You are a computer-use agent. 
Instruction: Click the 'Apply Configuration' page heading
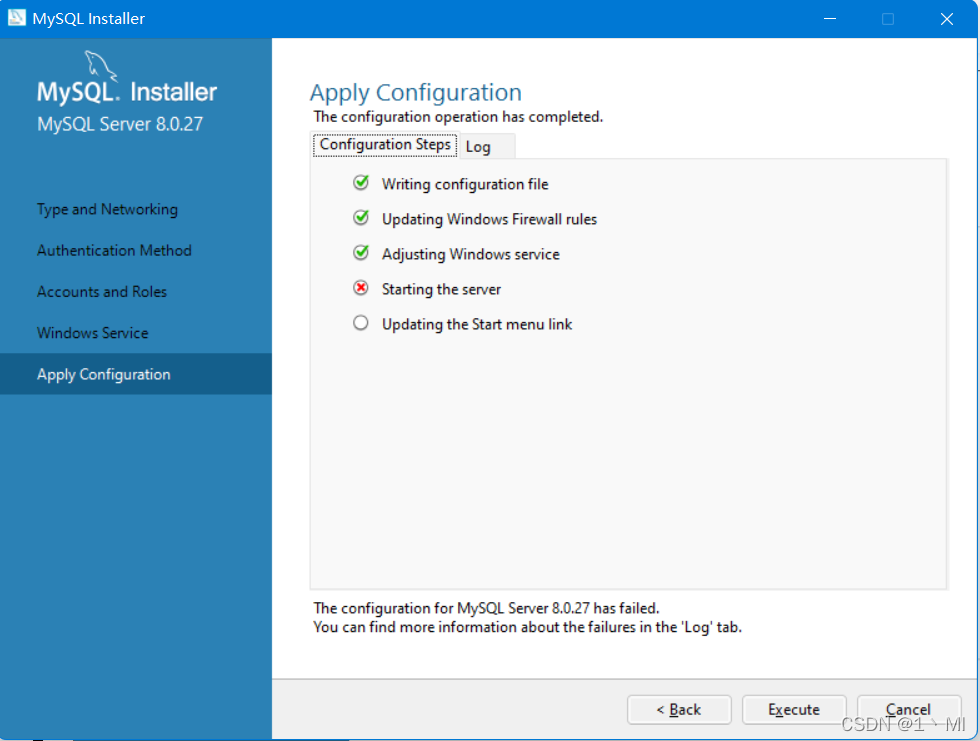416,92
